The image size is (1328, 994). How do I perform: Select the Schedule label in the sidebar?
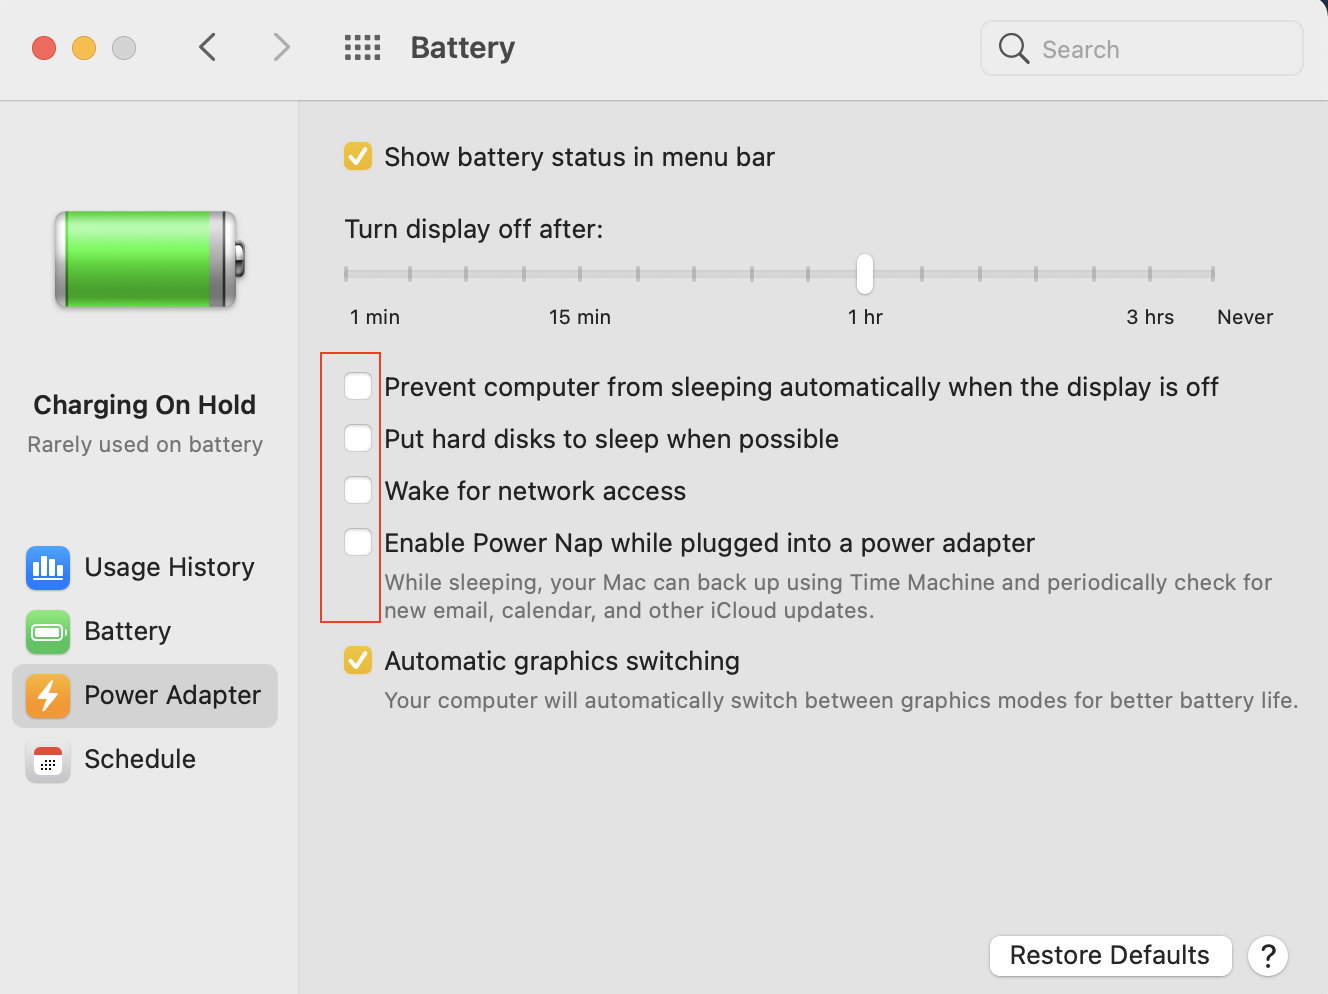tap(140, 760)
